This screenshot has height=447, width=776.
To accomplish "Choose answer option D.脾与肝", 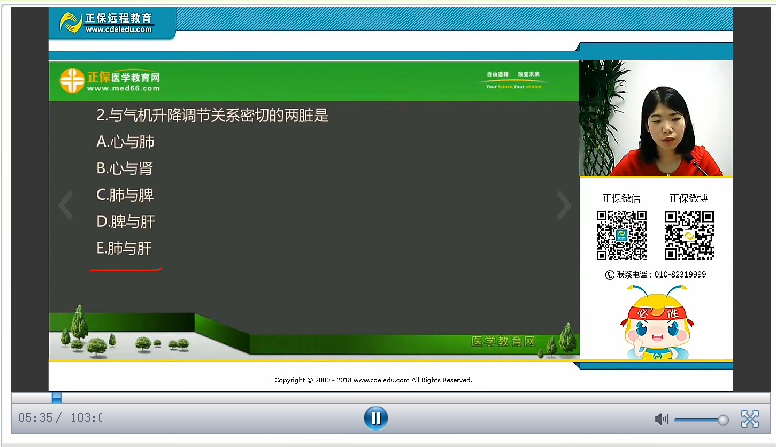I will coord(125,220).
